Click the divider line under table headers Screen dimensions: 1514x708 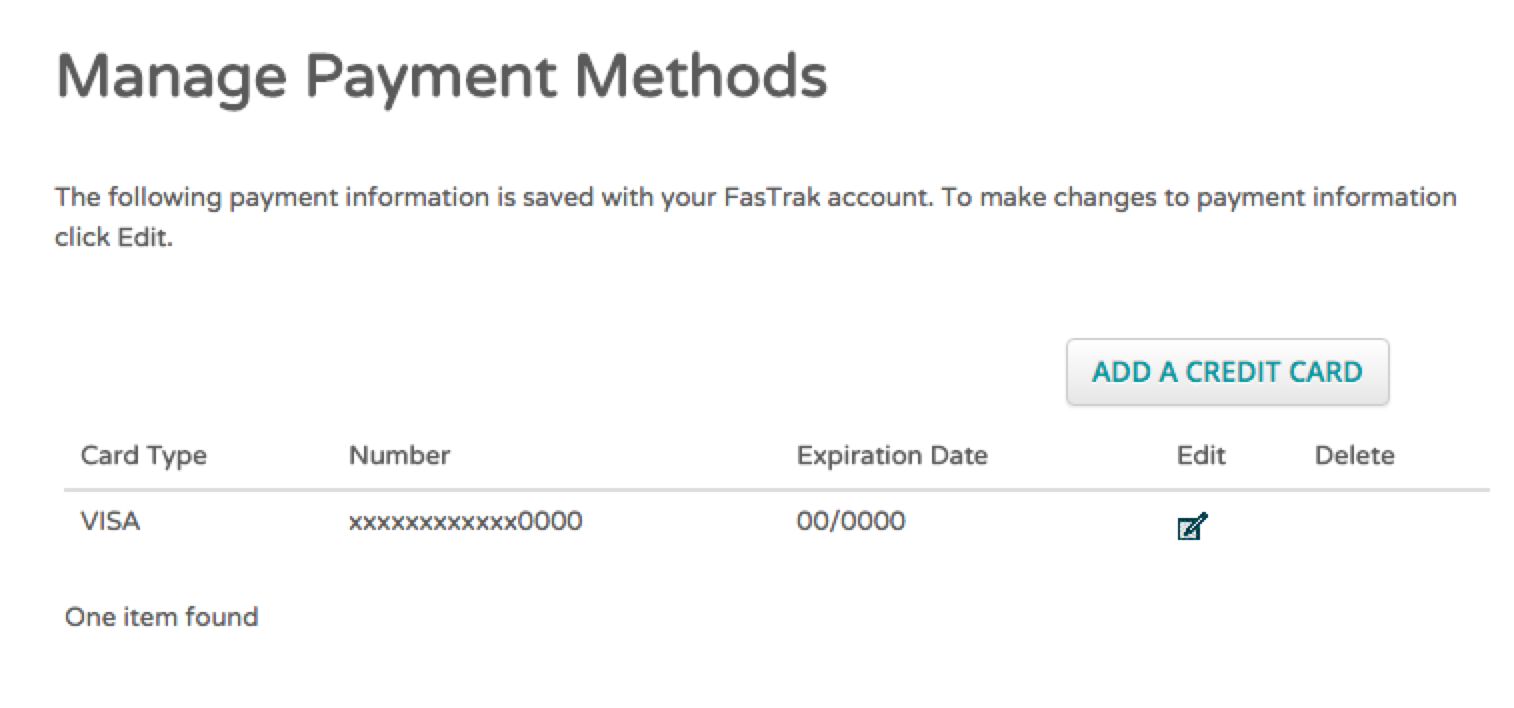[x=777, y=490]
